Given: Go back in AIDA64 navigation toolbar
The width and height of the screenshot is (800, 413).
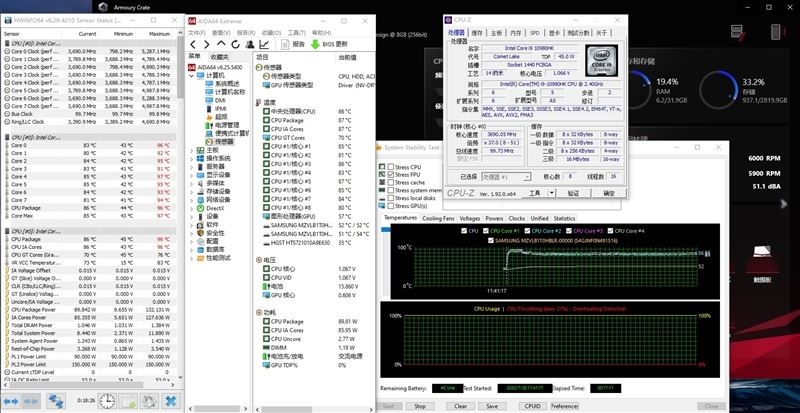Looking at the screenshot, I should 193,44.
